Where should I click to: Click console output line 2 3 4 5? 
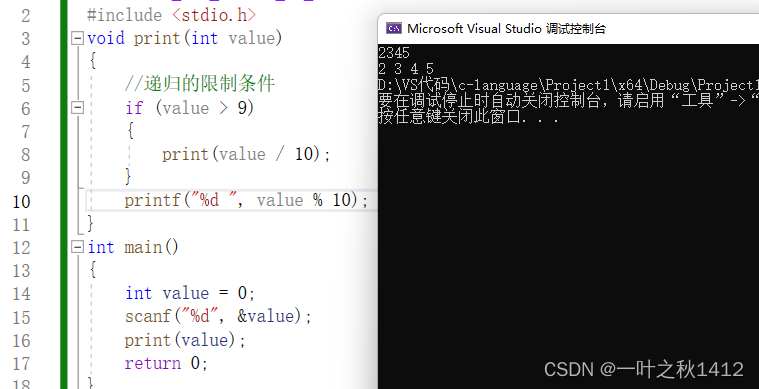(x=406, y=69)
